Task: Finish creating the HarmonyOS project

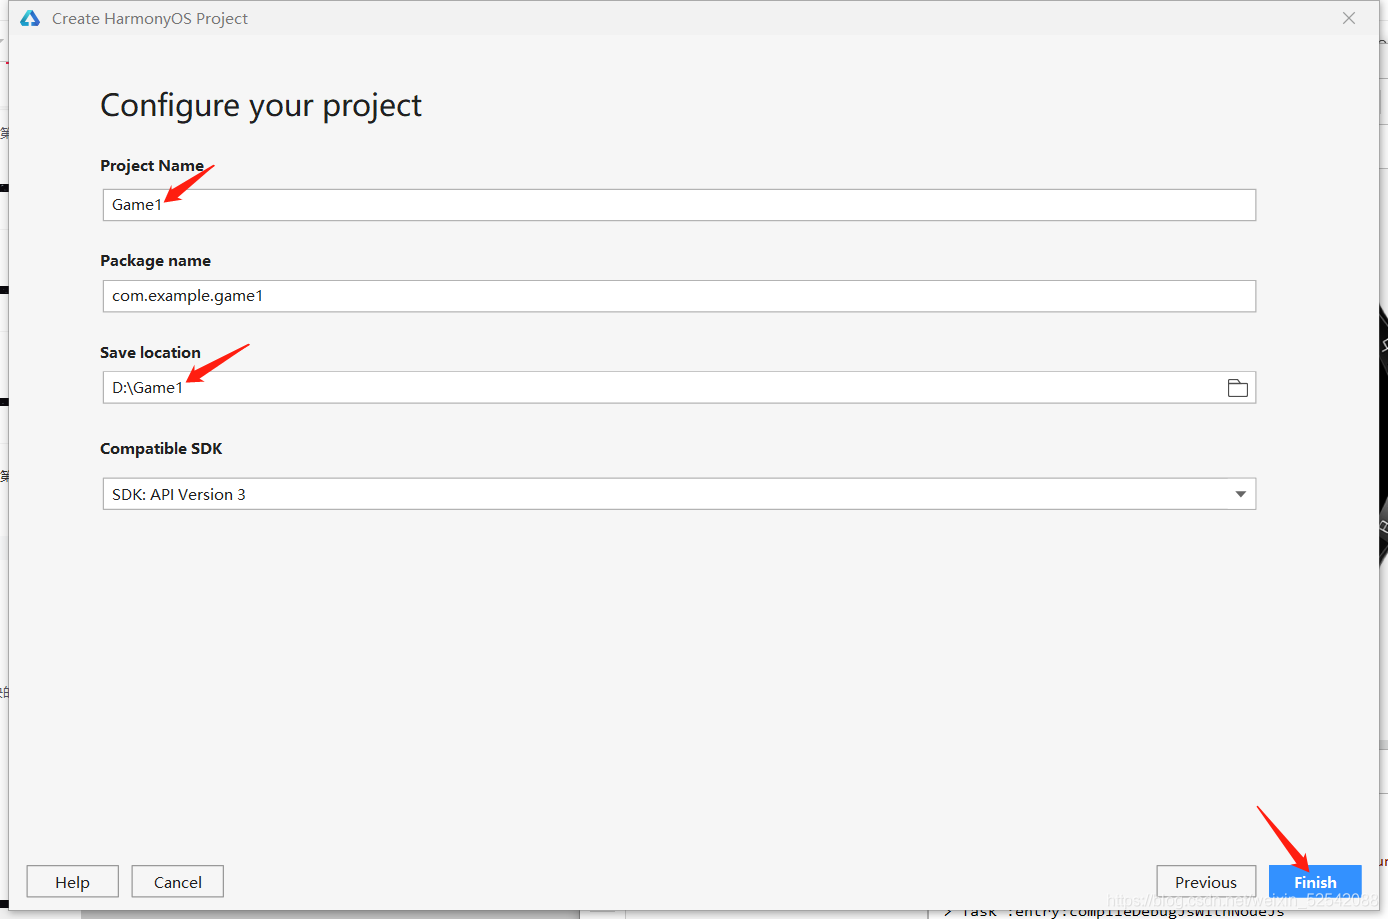Action: pos(1315,882)
